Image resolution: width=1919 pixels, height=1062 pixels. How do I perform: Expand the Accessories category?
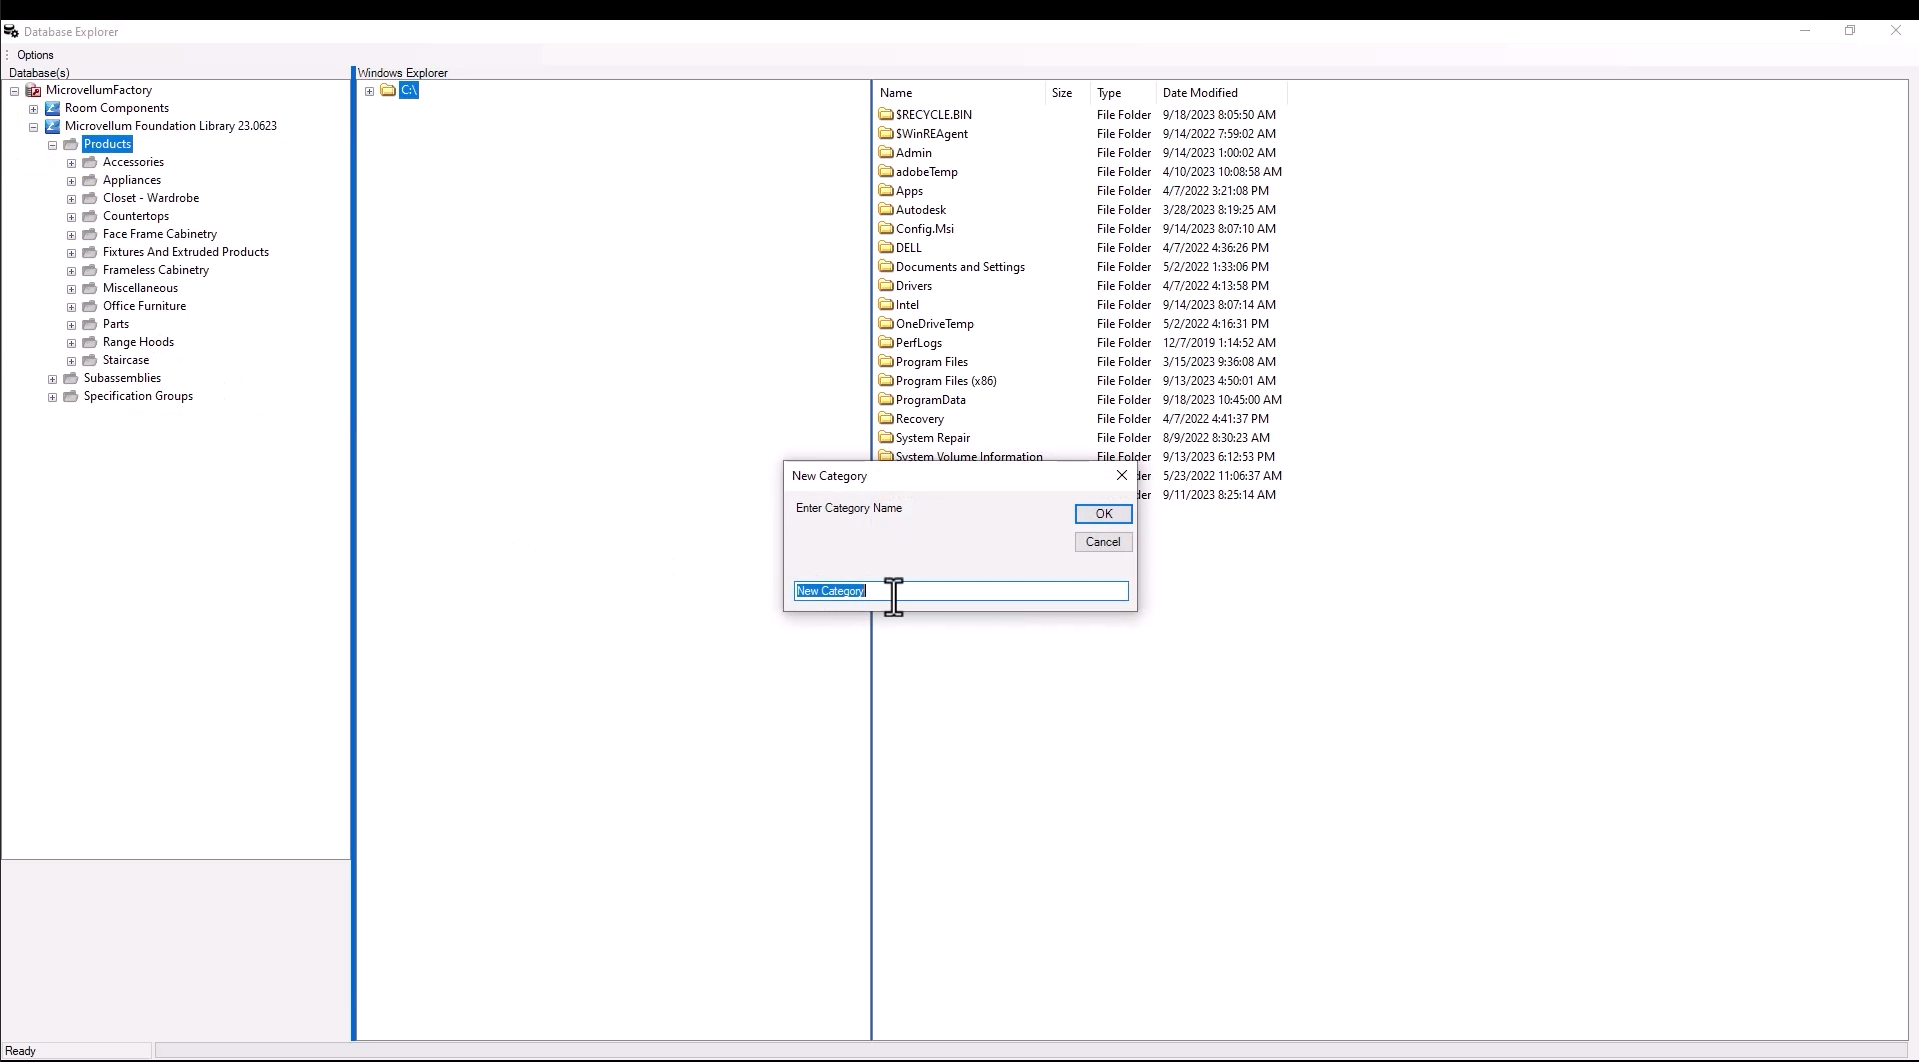coord(71,162)
